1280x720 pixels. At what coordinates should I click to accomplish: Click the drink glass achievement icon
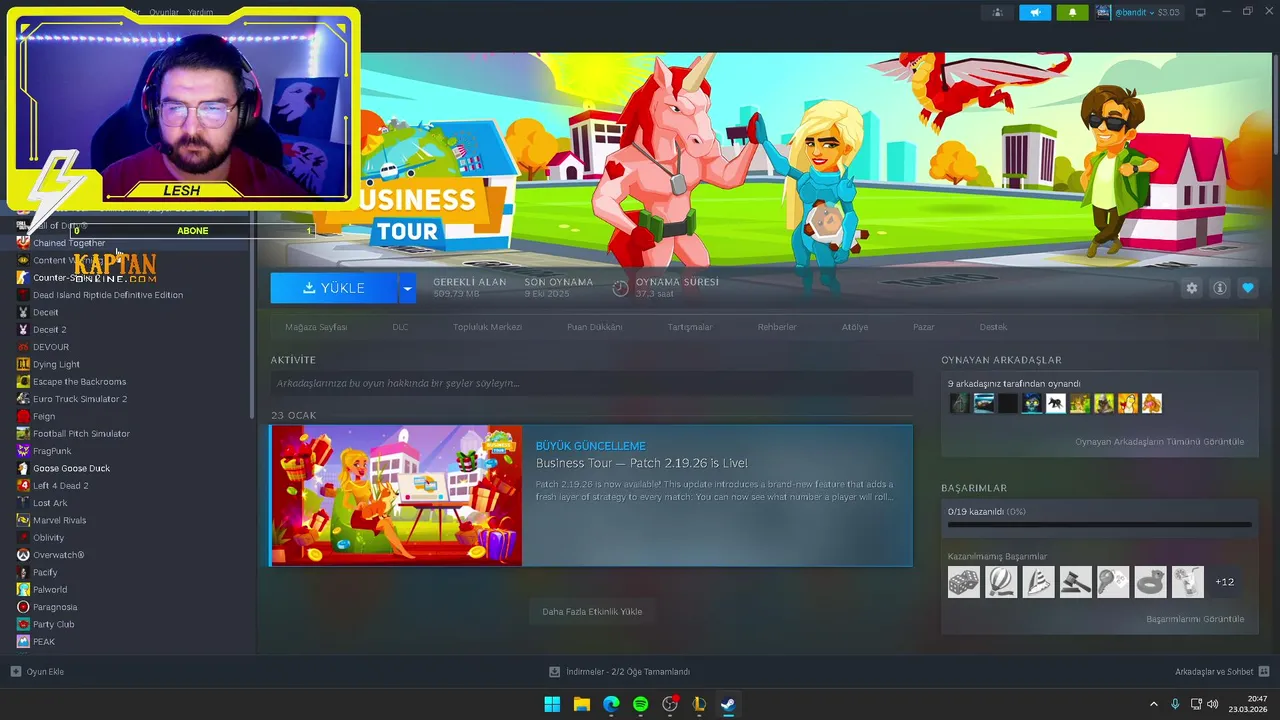coord(1187,582)
